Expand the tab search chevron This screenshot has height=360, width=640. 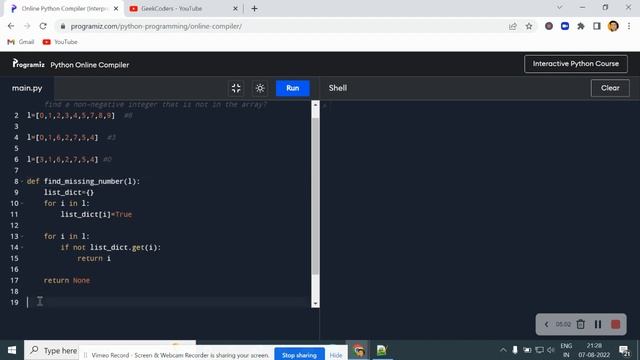(560, 7)
